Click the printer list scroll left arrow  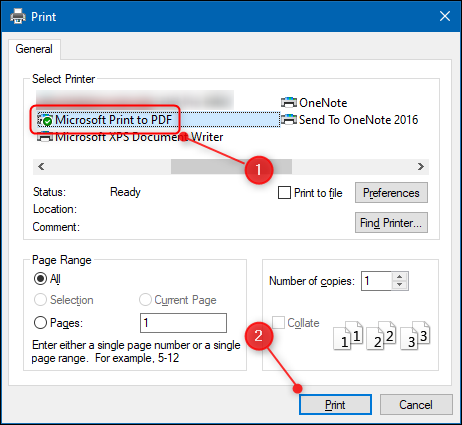(x=41, y=166)
